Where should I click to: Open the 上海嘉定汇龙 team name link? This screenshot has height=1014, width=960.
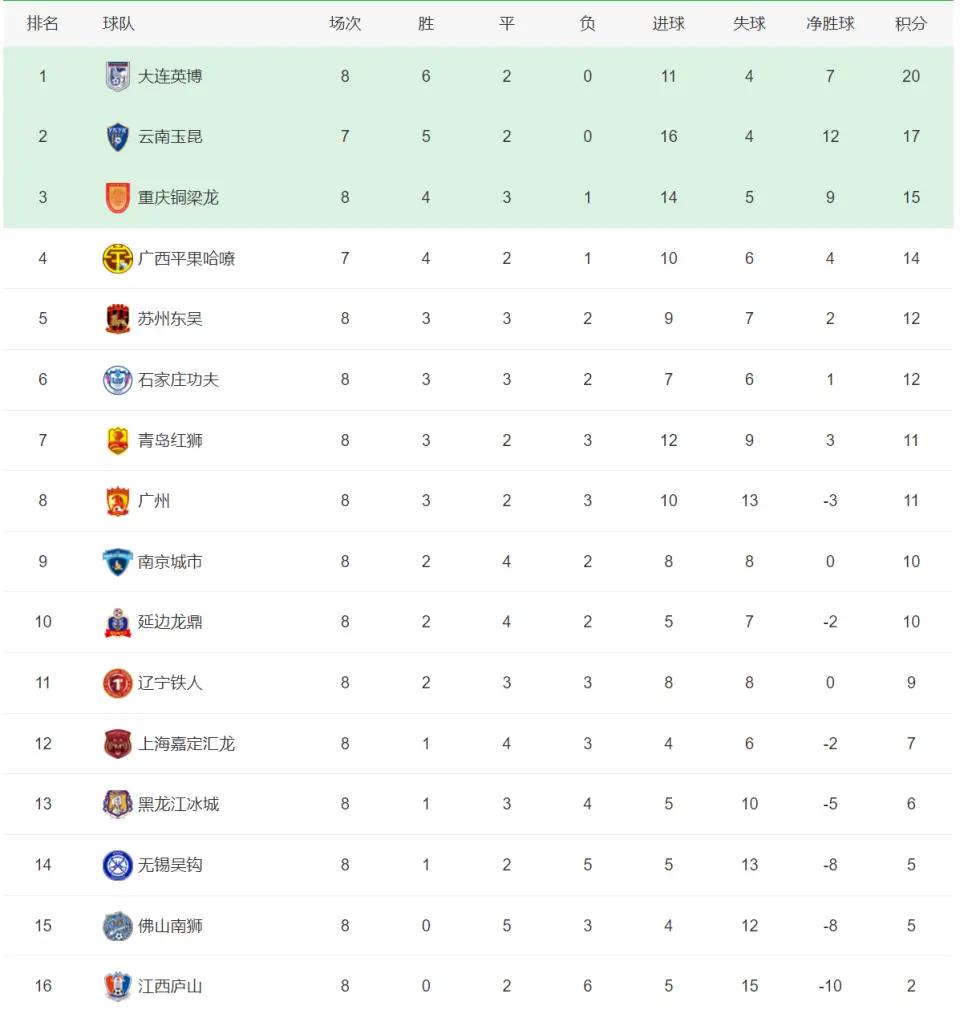pos(186,744)
